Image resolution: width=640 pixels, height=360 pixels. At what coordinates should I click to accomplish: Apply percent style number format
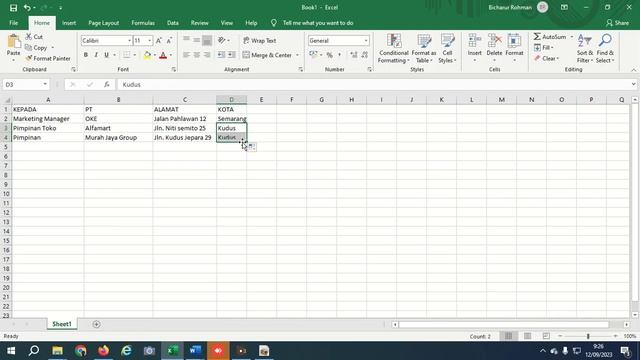click(329, 55)
